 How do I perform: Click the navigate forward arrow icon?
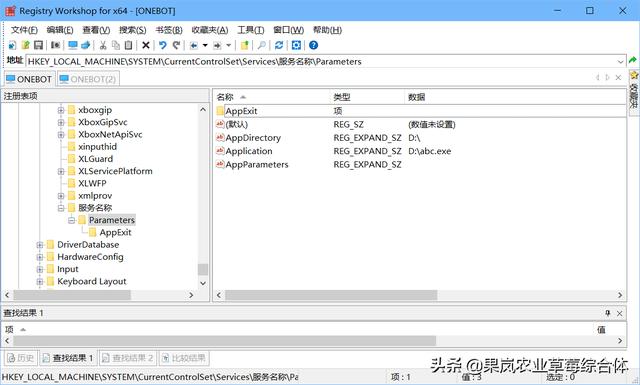coord(217,45)
